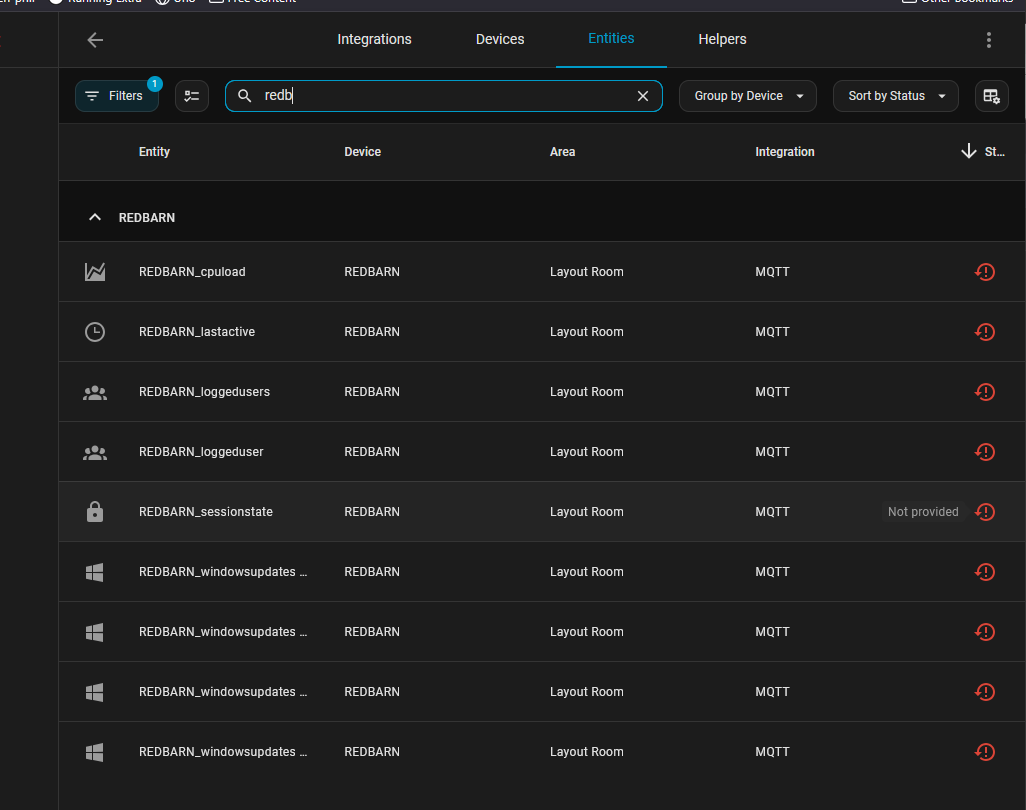This screenshot has width=1026, height=810.
Task: Open table column settings icon
Action: tap(991, 96)
